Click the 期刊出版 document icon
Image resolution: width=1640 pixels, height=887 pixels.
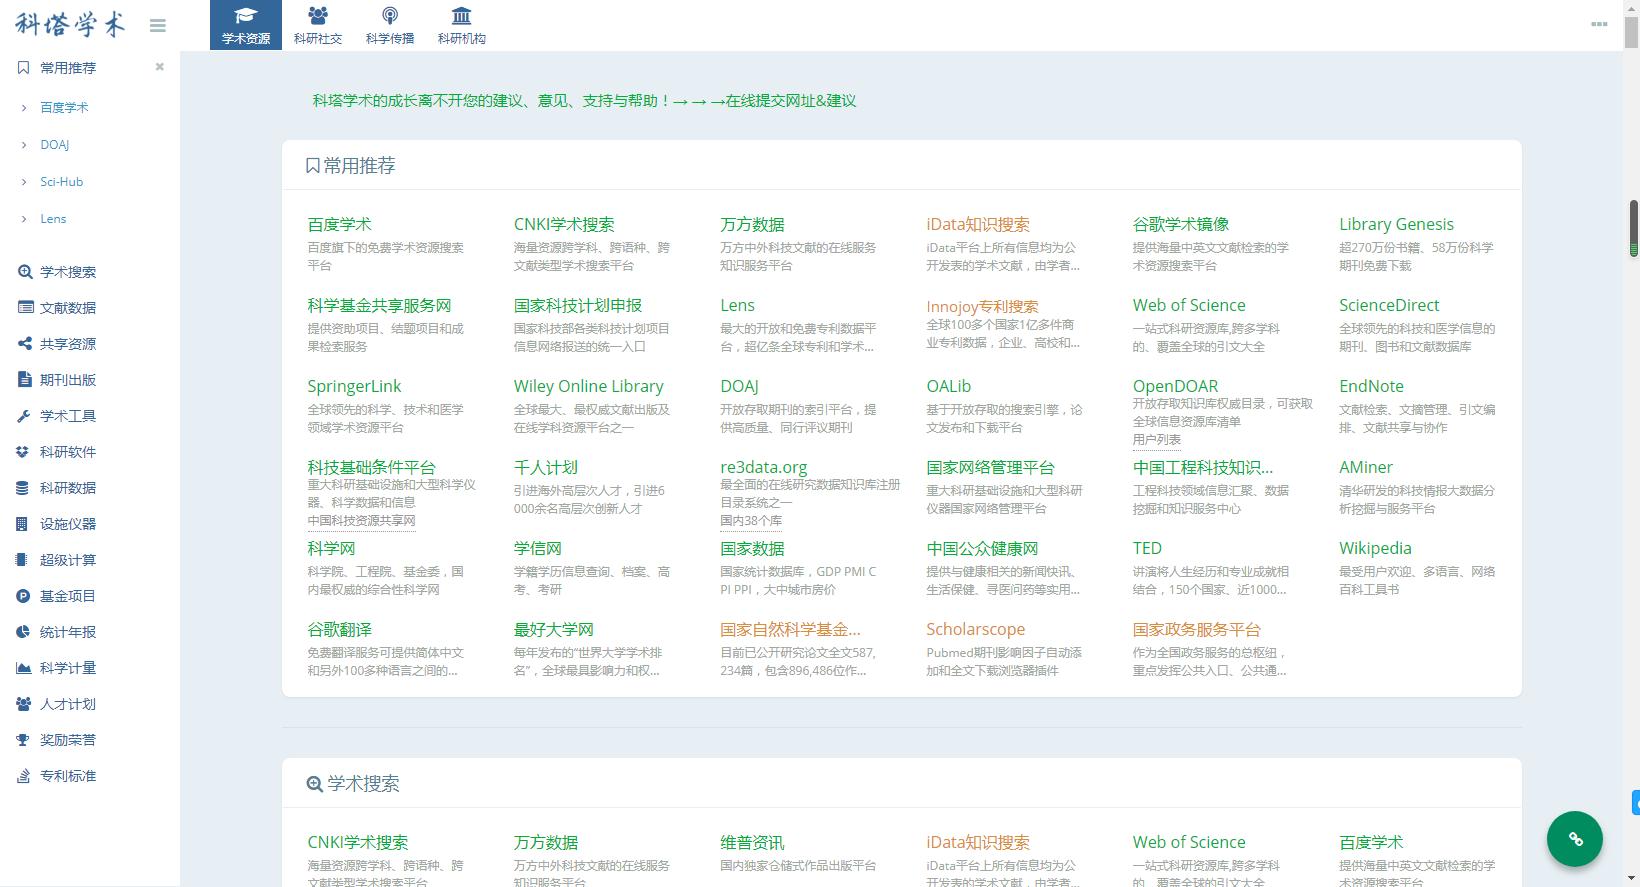tap(25, 380)
